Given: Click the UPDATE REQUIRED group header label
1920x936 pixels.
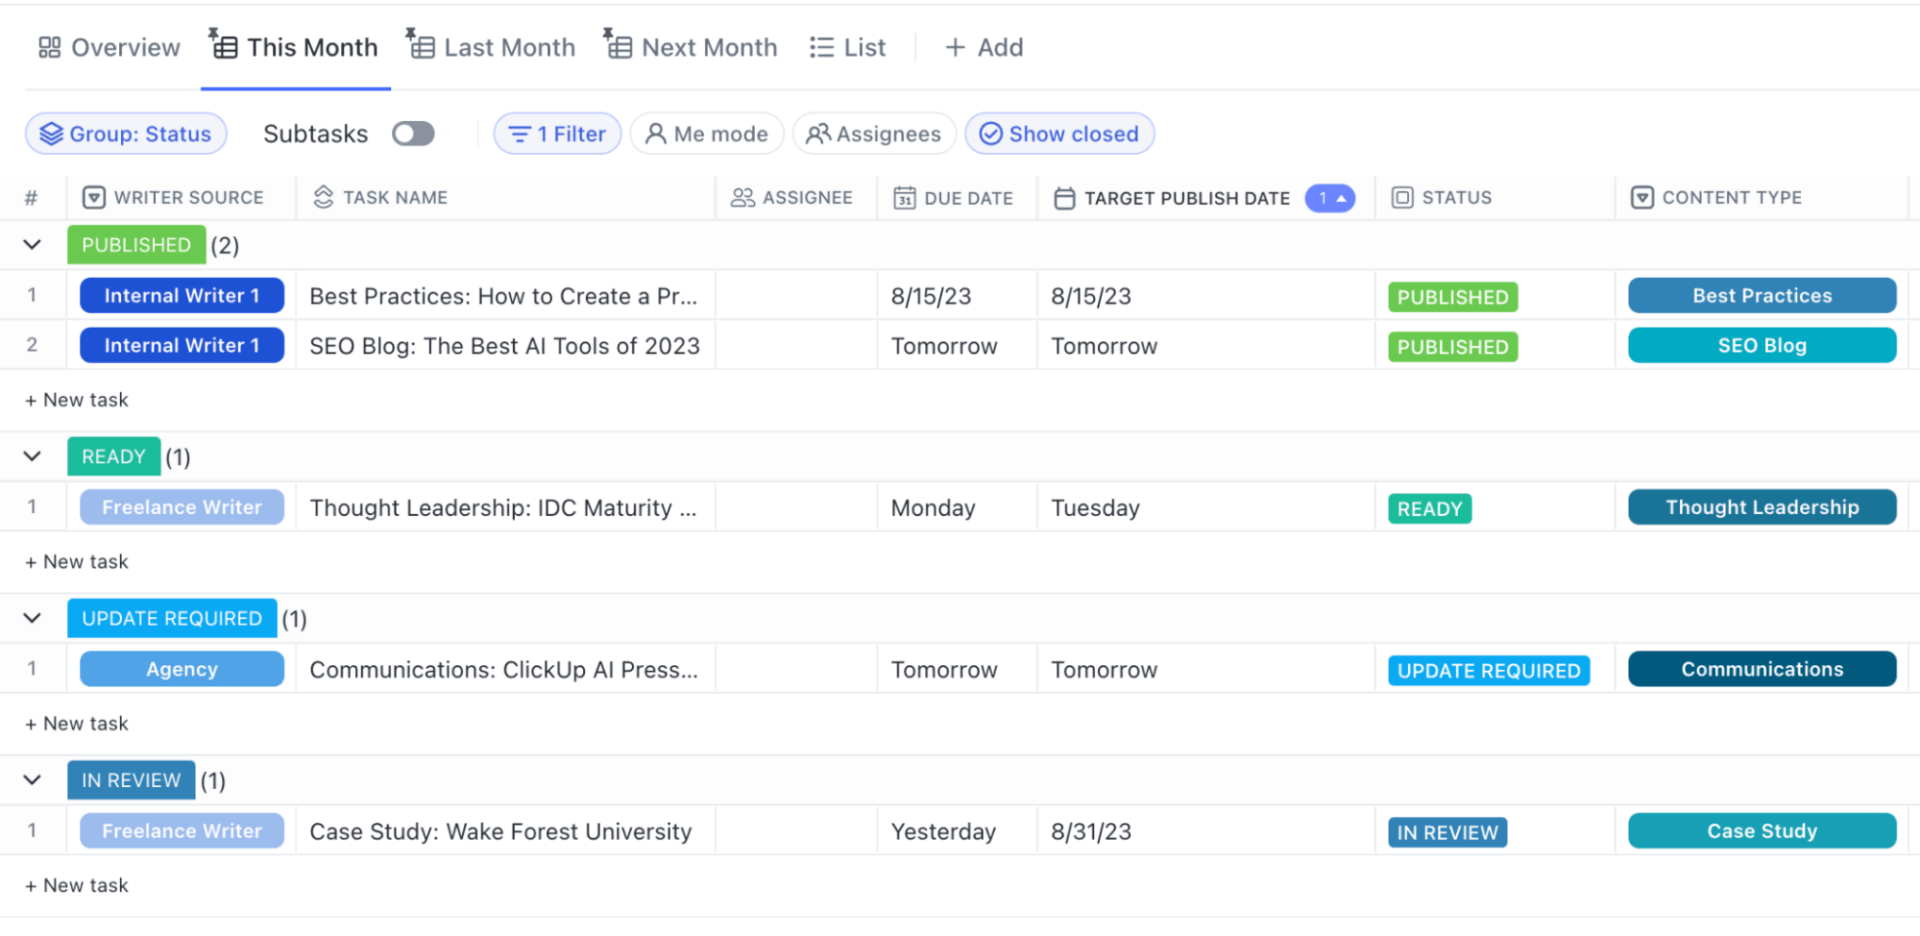Looking at the screenshot, I should (x=172, y=619).
